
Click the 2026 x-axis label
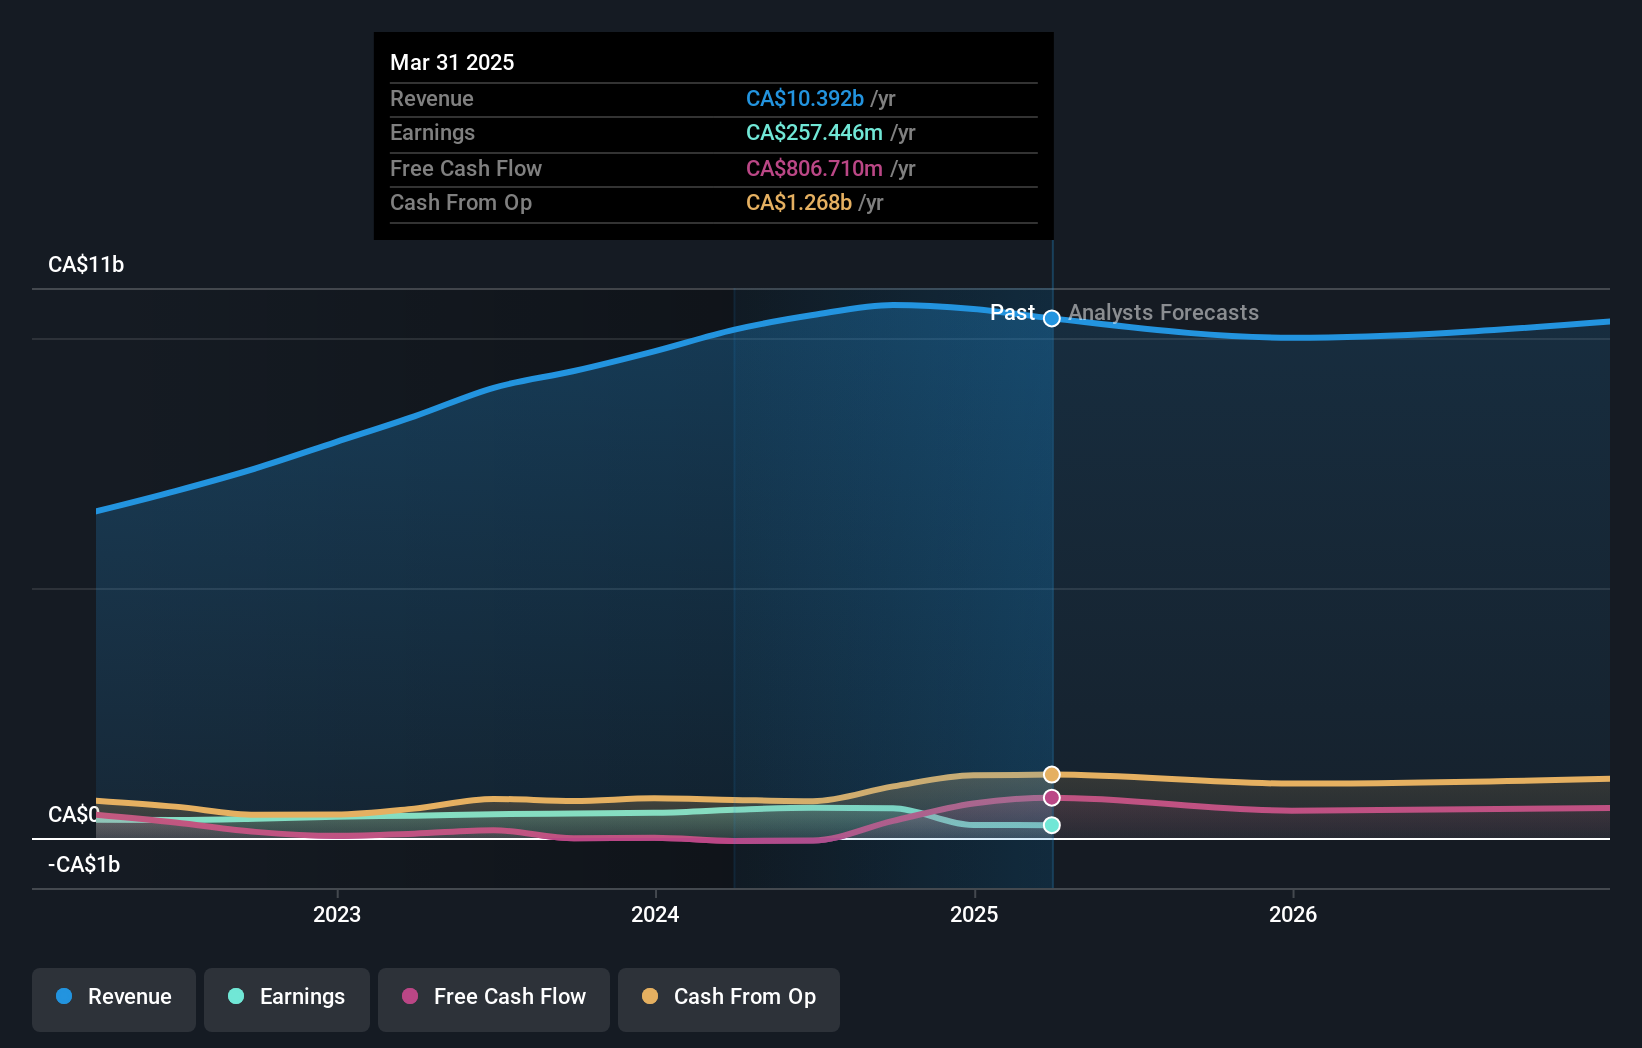tap(1293, 914)
